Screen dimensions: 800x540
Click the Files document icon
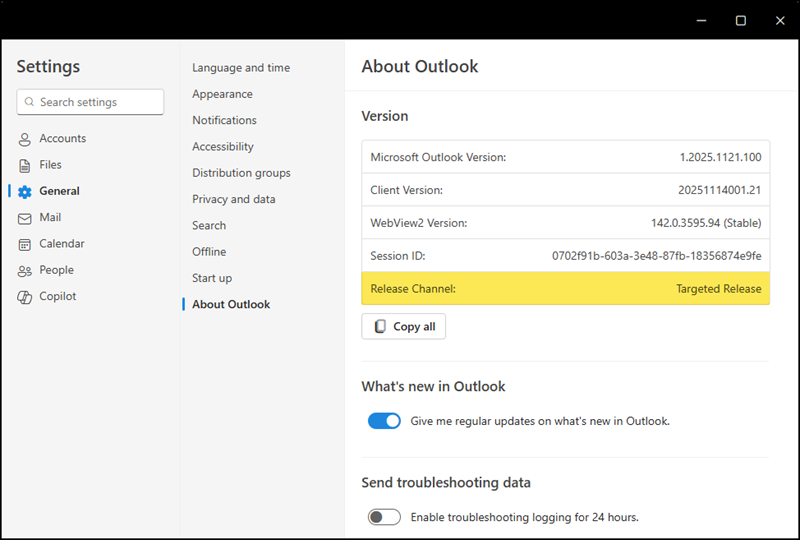click(x=24, y=165)
